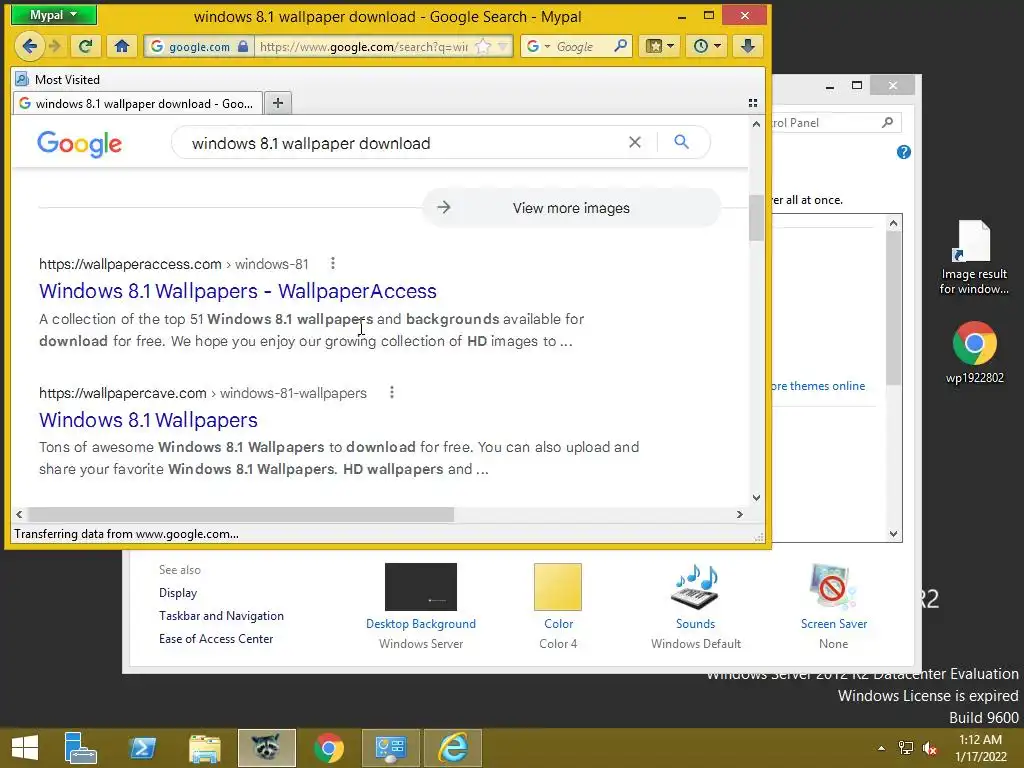Viewport: 1024px width, 768px height.
Task: Open File Explorer from the taskbar
Action: (204, 748)
